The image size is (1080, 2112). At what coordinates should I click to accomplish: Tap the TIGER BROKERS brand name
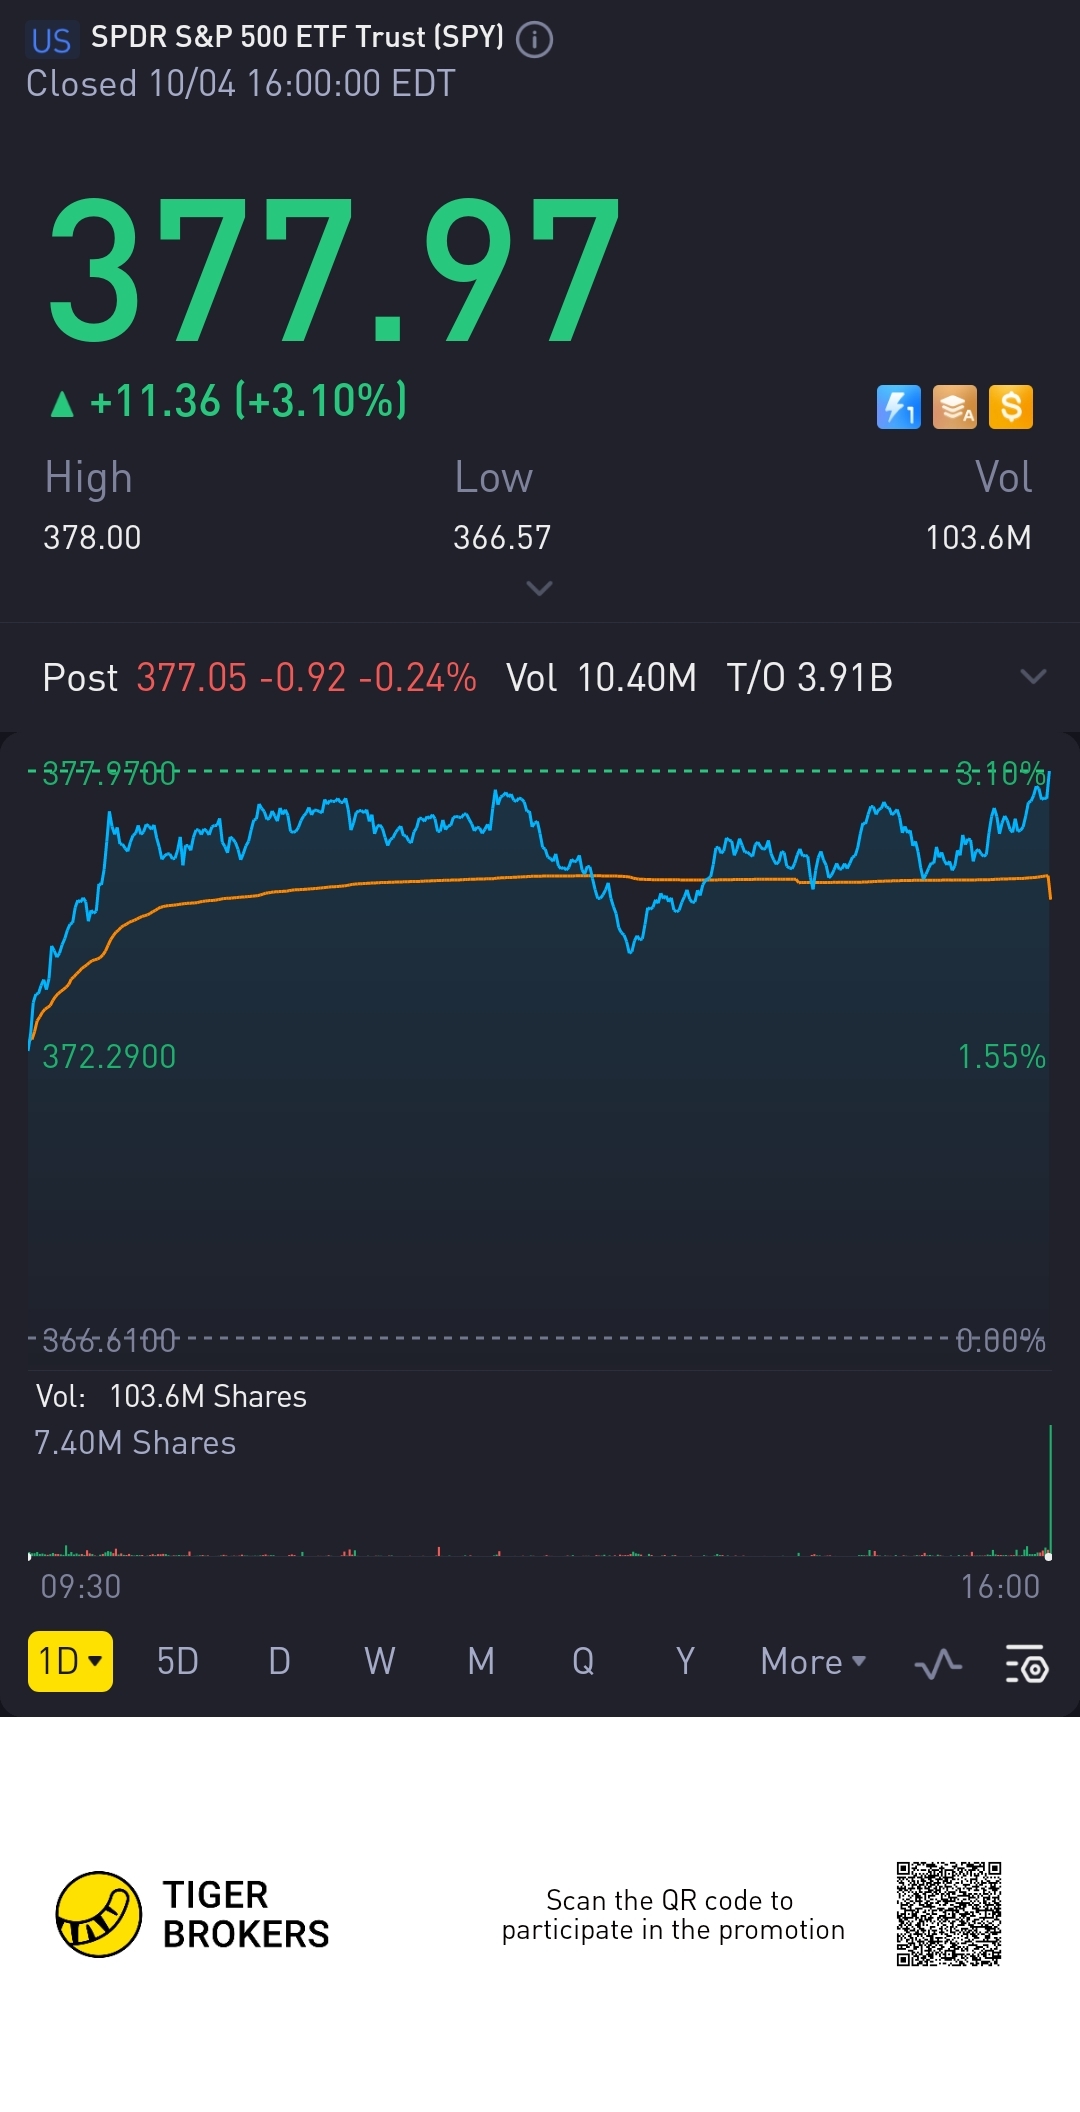pos(246,1914)
